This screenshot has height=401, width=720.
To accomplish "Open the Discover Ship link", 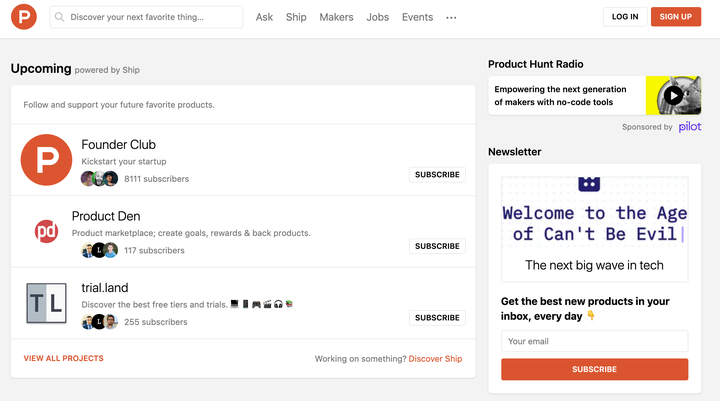I will (435, 359).
